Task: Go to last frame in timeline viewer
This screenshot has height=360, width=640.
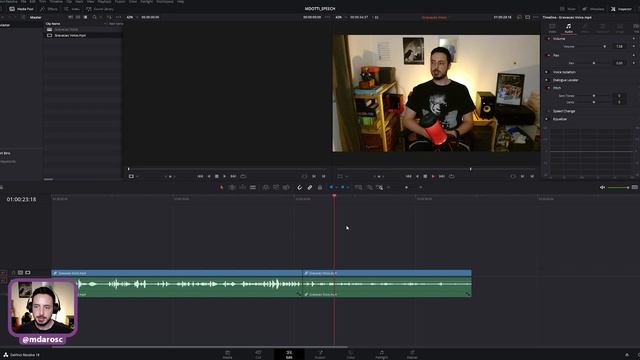Action: (442, 176)
